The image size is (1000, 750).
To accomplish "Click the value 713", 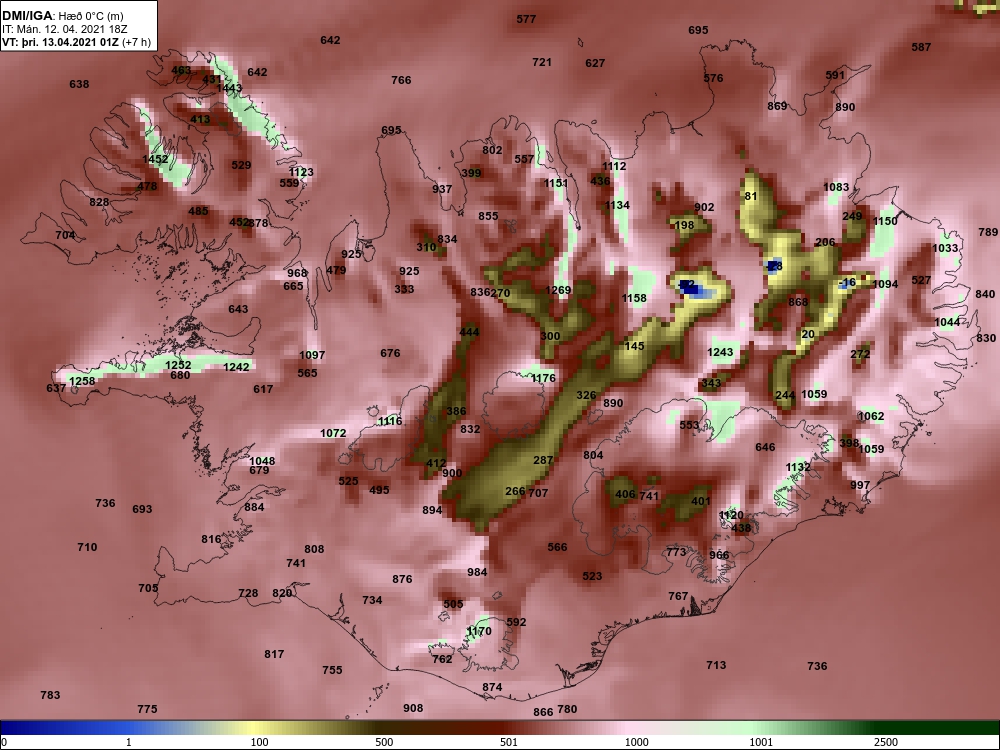I will [716, 665].
